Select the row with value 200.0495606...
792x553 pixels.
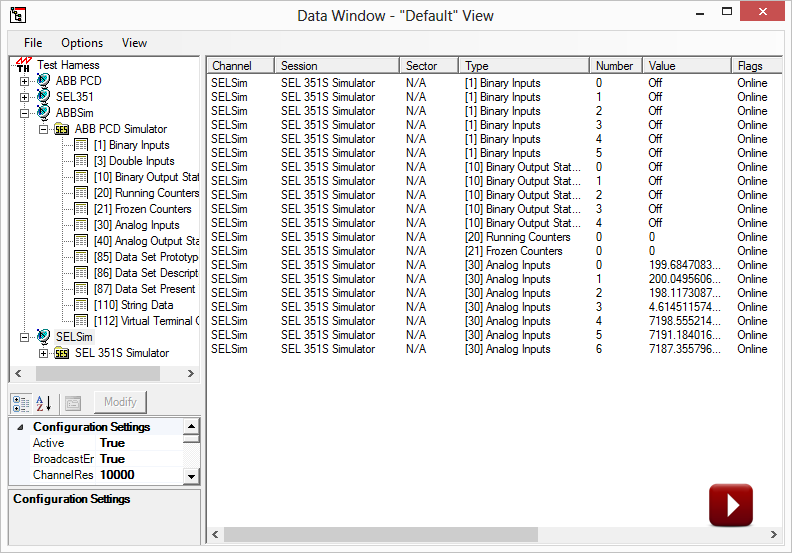tap(494, 279)
